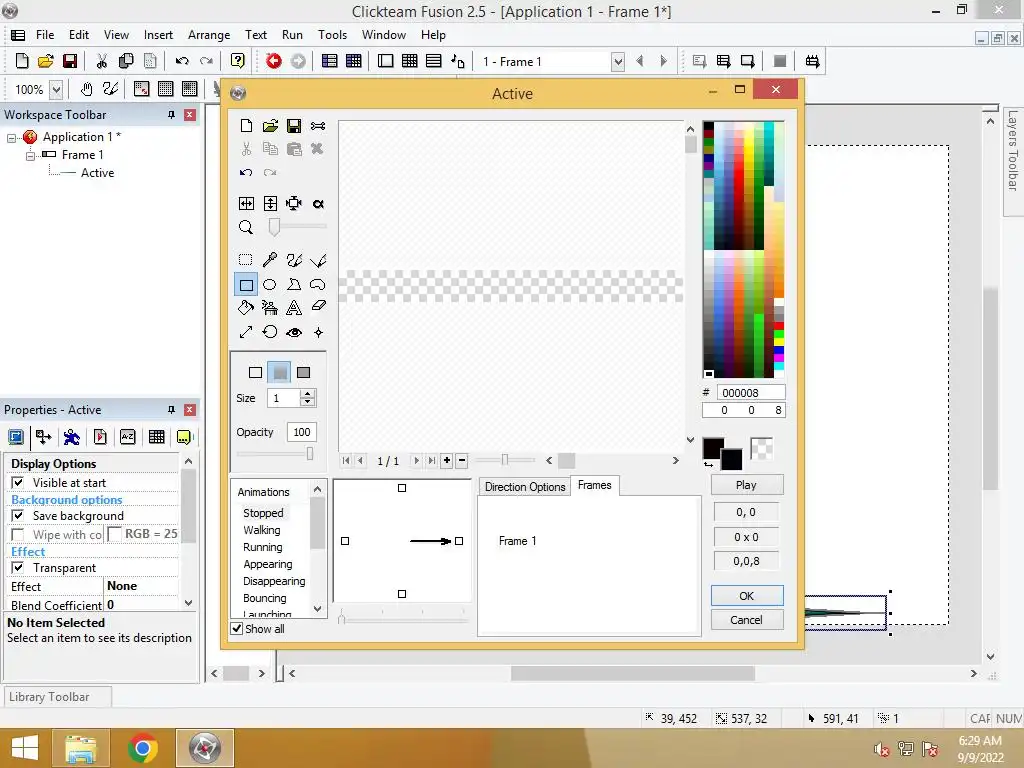
Task: Toggle Transparent checkbox
Action: [x=18, y=568]
